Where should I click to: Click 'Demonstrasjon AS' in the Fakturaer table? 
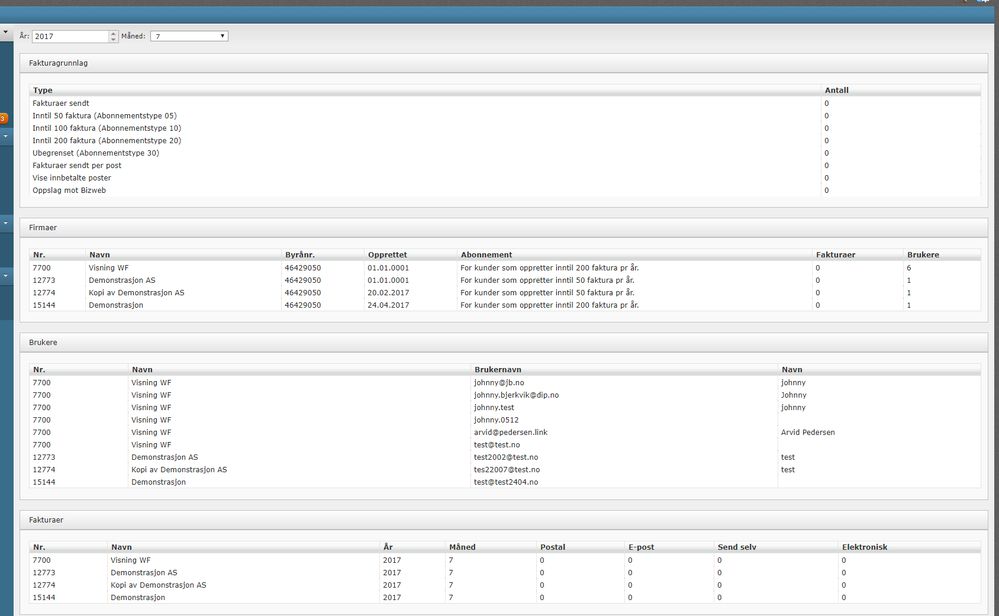(144, 573)
